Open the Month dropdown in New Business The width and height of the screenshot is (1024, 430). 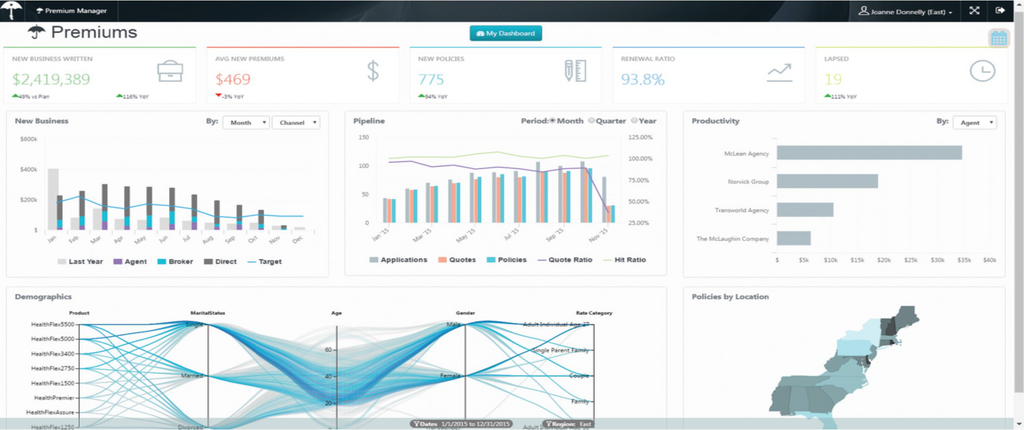click(x=246, y=122)
